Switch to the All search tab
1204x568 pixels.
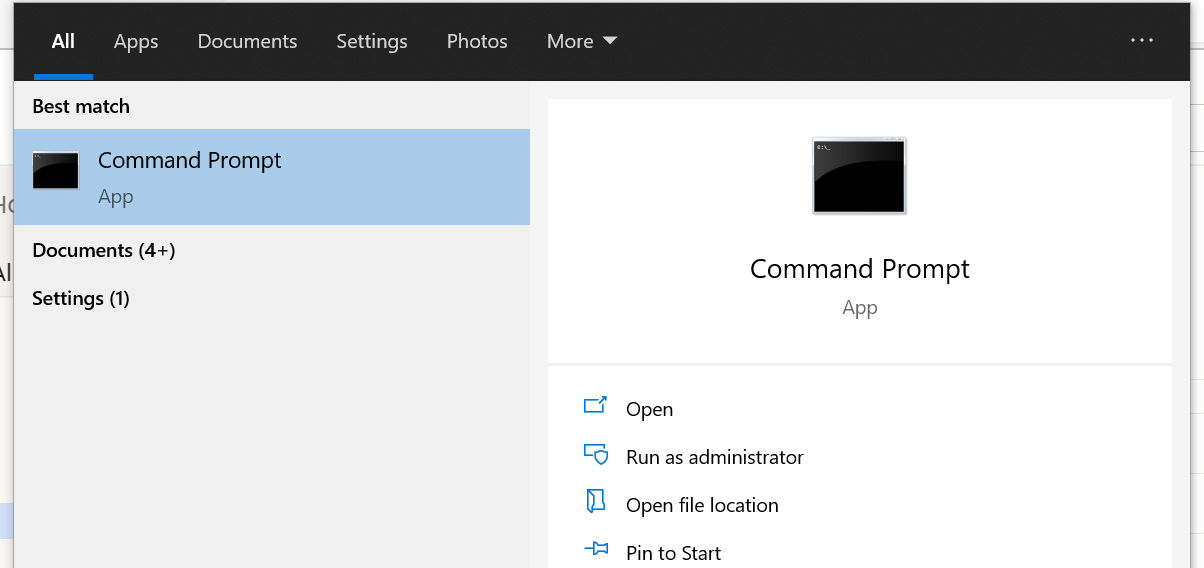point(63,41)
